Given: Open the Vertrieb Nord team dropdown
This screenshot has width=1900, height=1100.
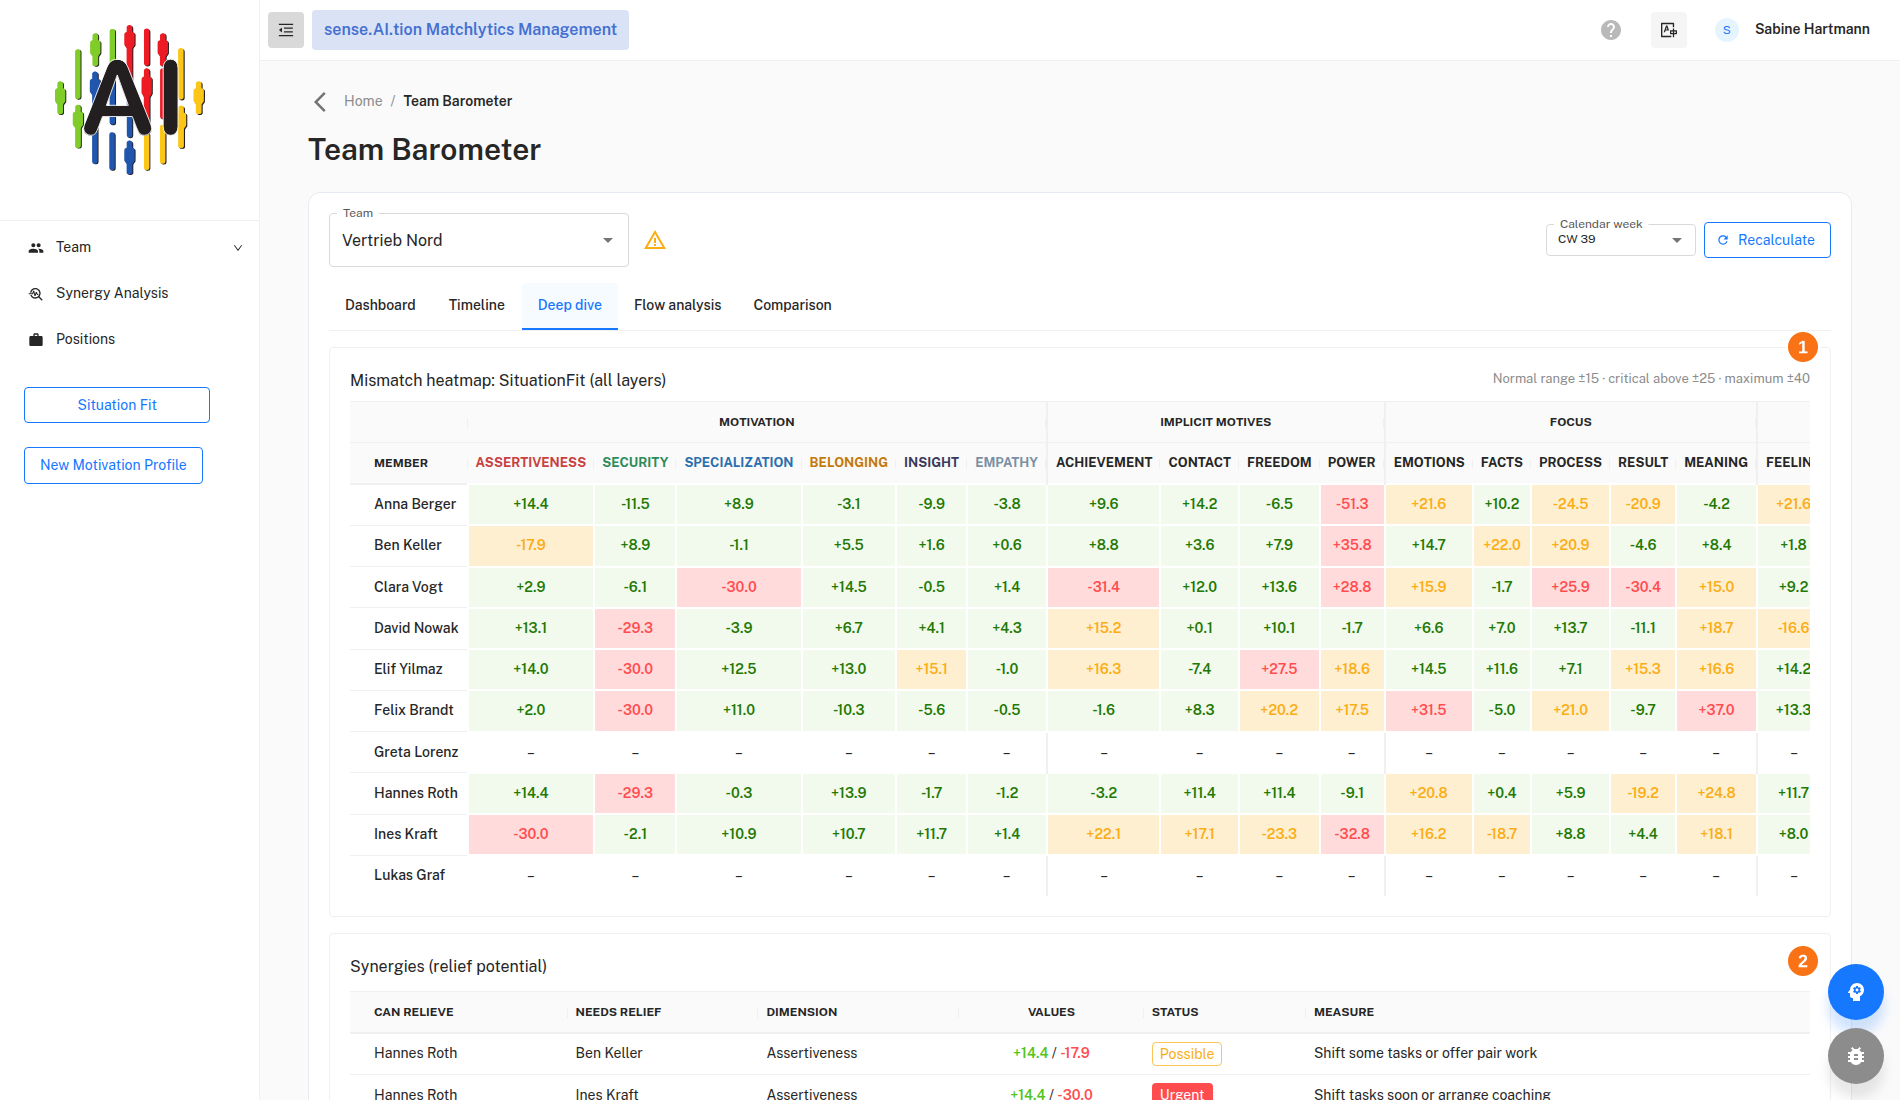Looking at the screenshot, I should (479, 240).
